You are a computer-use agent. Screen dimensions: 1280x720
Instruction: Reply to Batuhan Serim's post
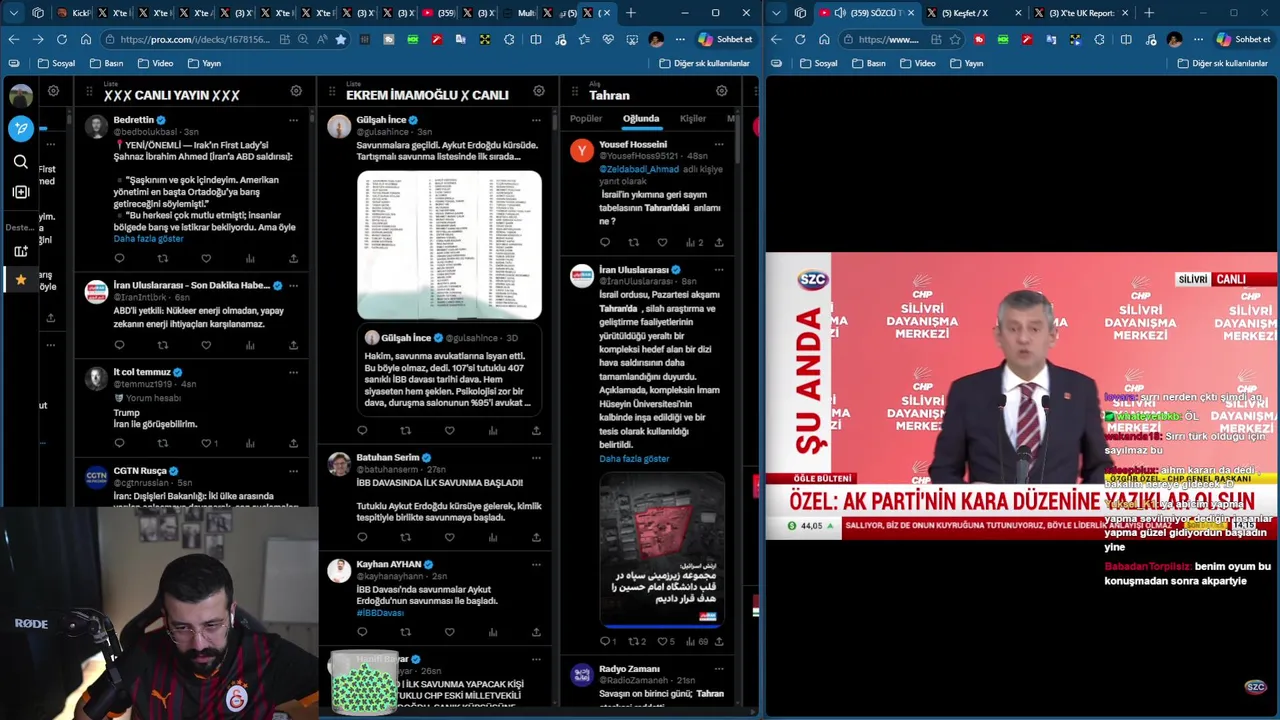362,537
